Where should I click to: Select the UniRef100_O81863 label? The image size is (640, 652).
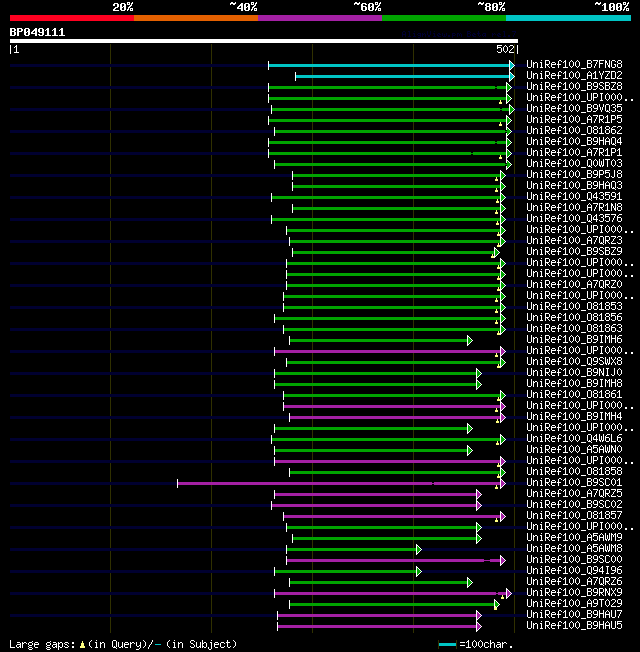pos(574,328)
